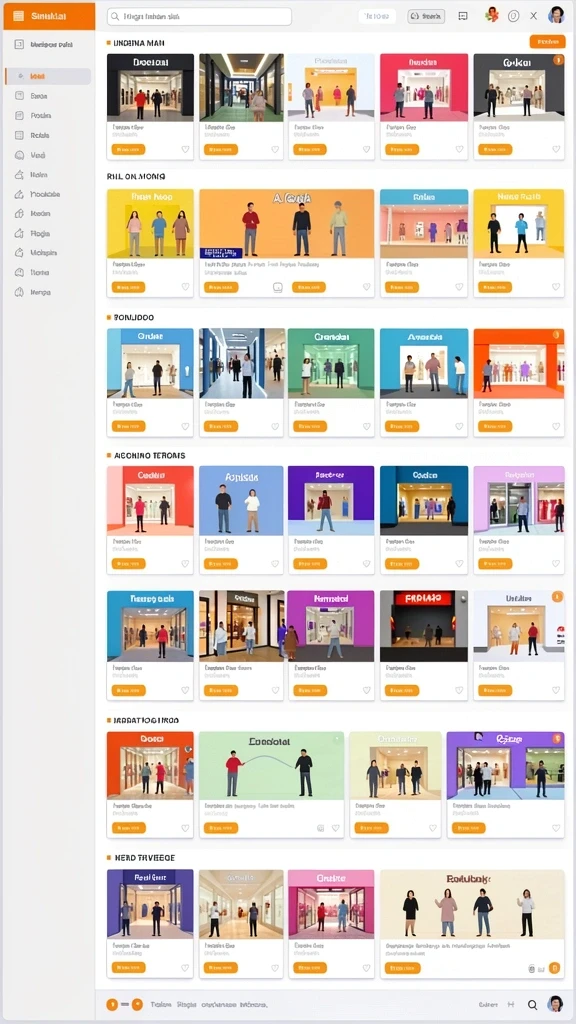Click the circular help icon in header

[x=514, y=16]
